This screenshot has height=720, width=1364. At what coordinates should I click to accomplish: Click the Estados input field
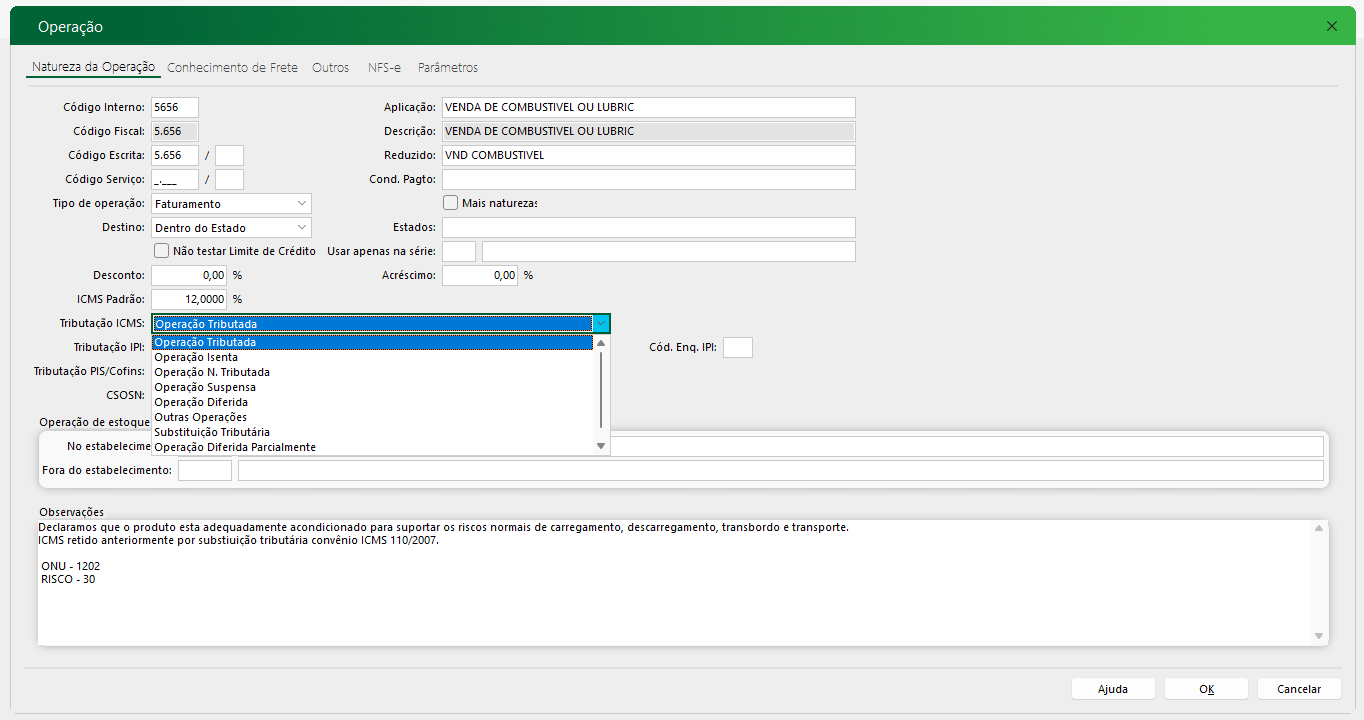click(x=649, y=227)
